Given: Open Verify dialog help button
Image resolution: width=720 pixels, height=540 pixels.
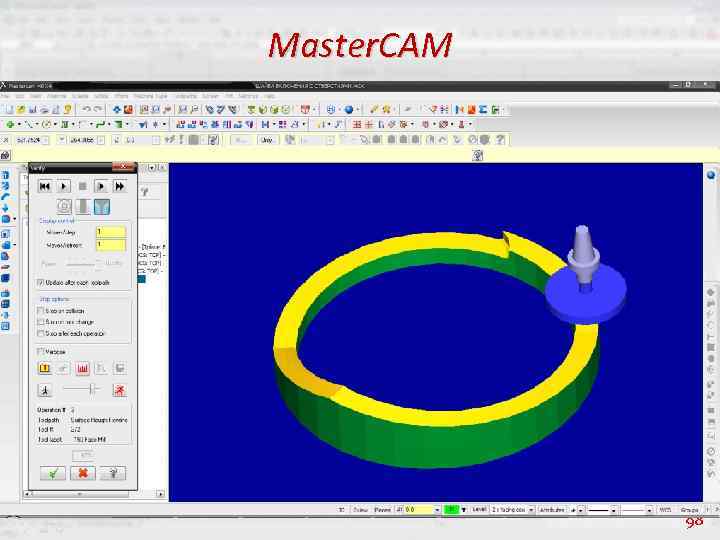Looking at the screenshot, I should point(113,473).
